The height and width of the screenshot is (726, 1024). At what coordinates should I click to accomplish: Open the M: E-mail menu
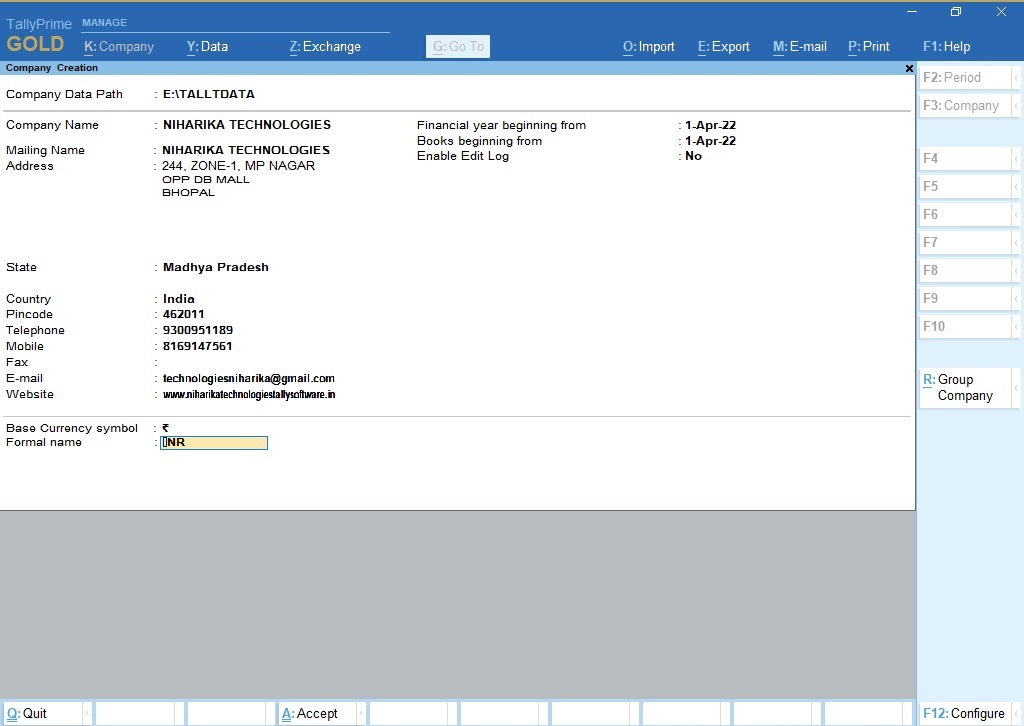pos(799,46)
